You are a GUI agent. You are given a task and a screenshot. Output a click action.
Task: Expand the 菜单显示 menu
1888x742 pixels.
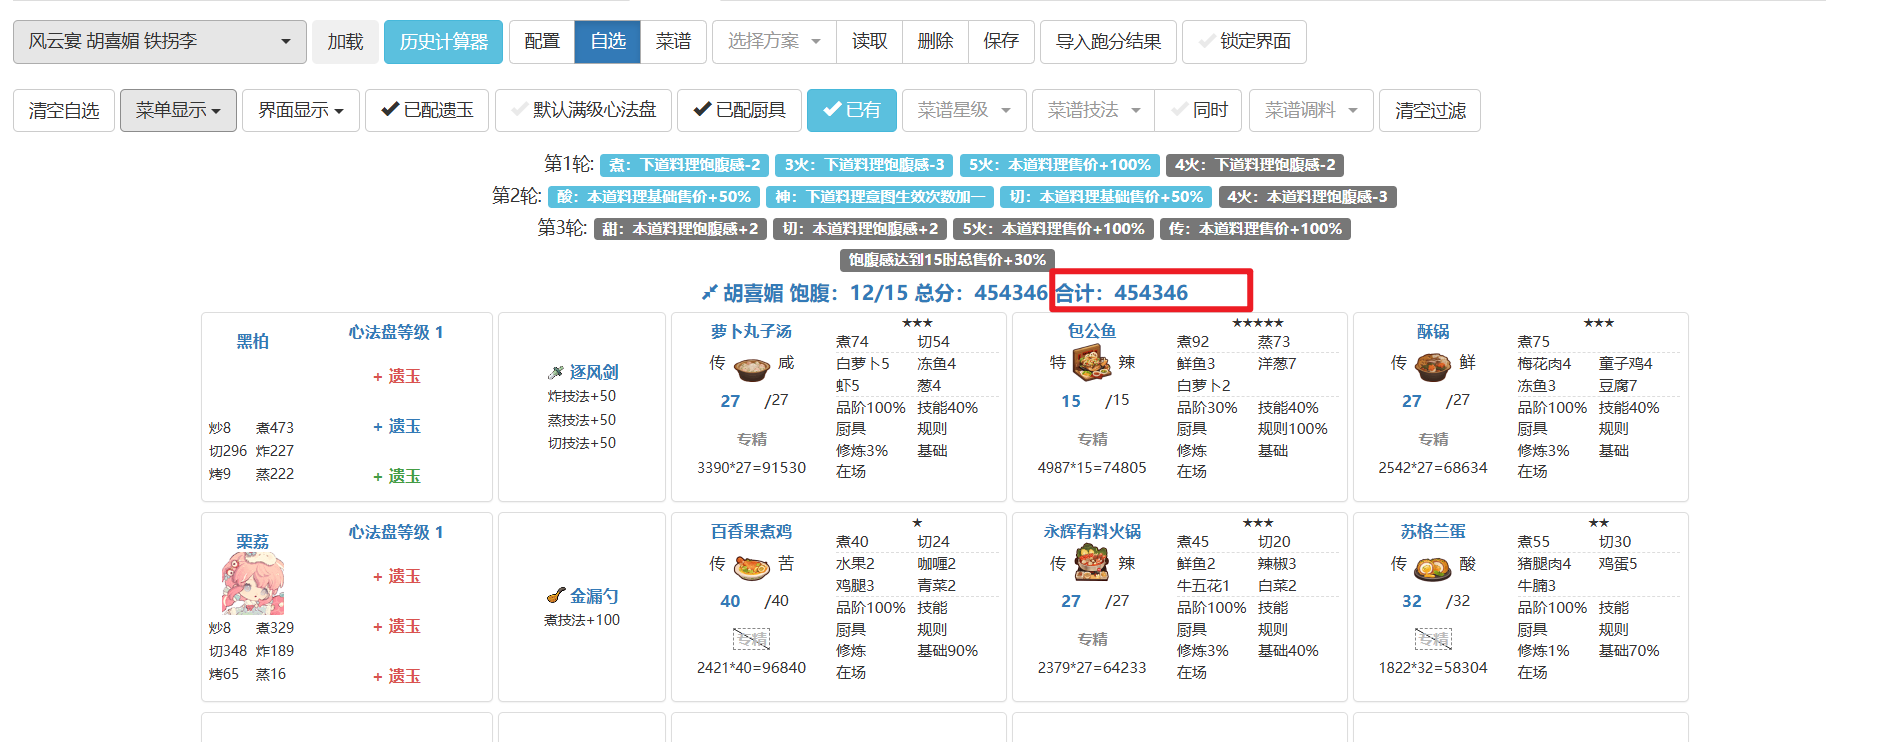[x=178, y=110]
